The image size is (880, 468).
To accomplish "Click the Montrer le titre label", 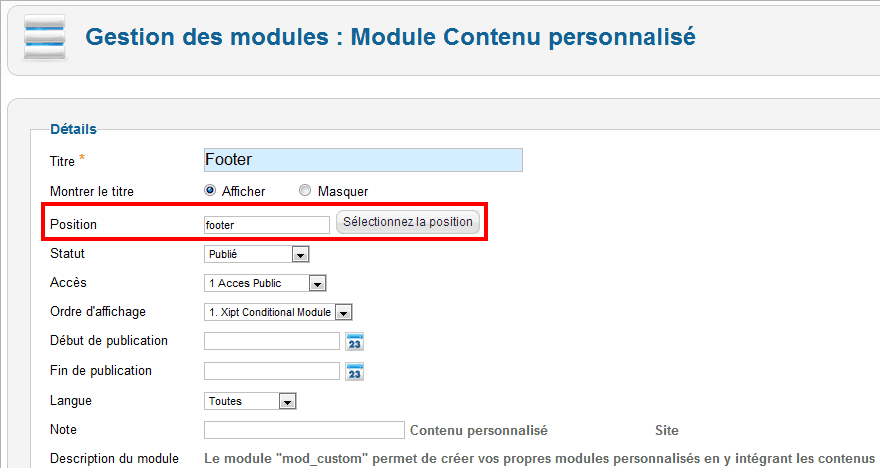I will coord(92,191).
